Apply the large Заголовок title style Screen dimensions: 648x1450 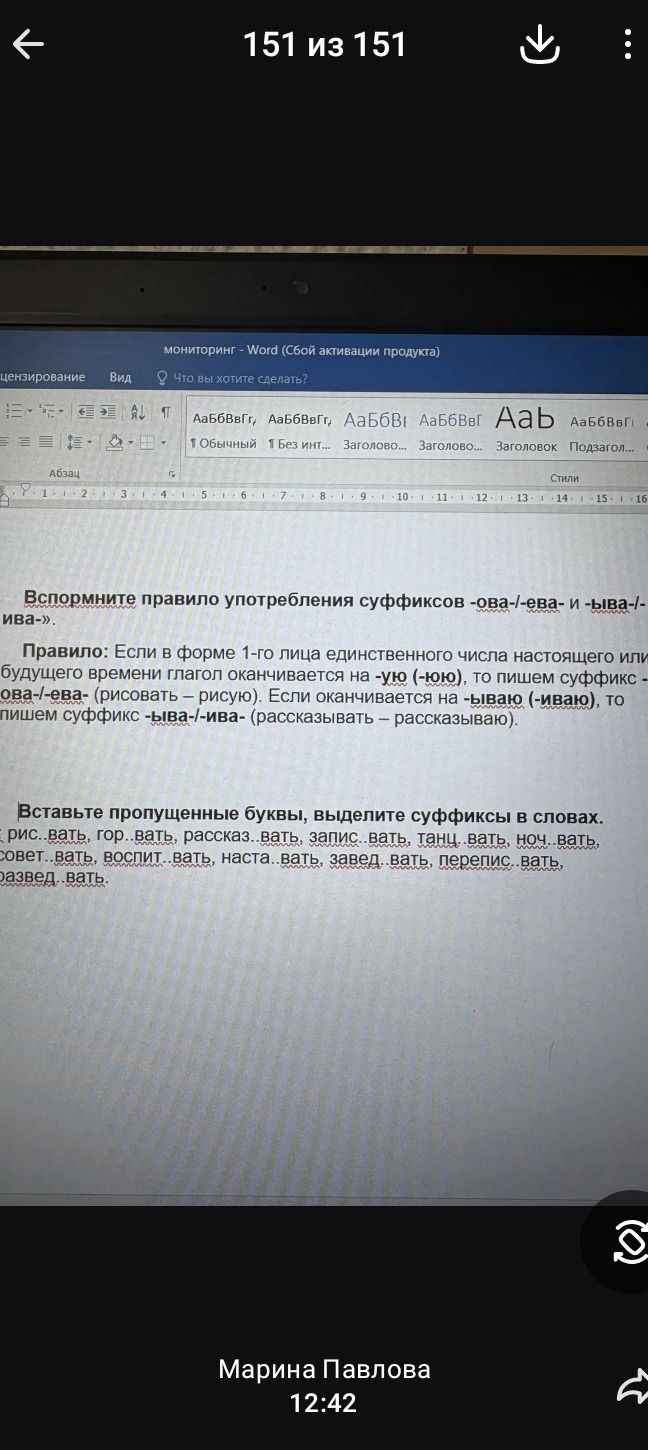click(x=526, y=430)
